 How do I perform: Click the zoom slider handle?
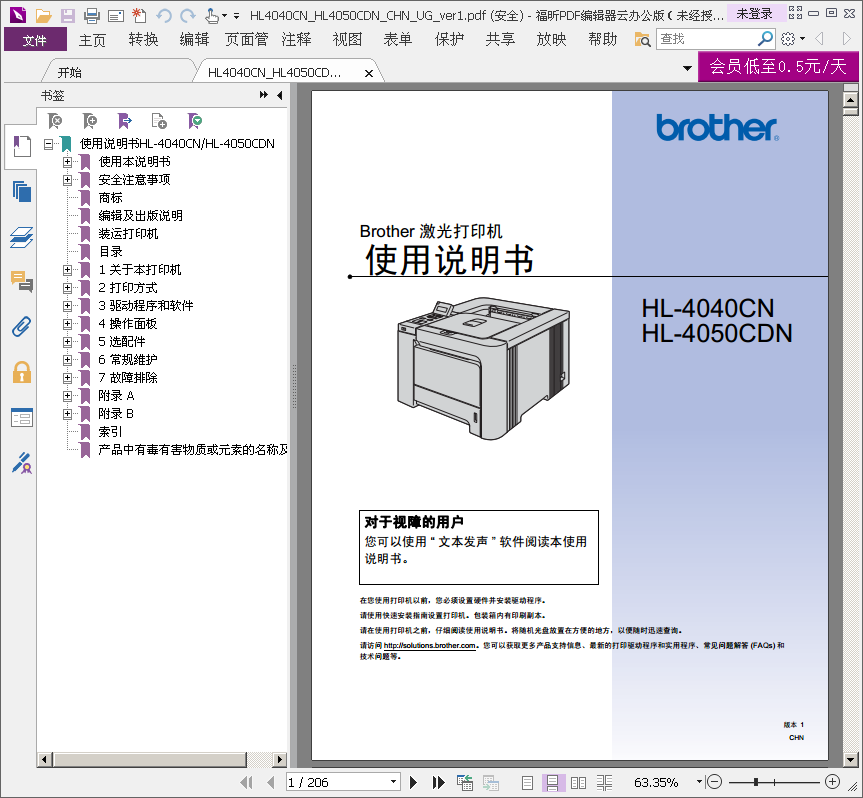click(757, 781)
